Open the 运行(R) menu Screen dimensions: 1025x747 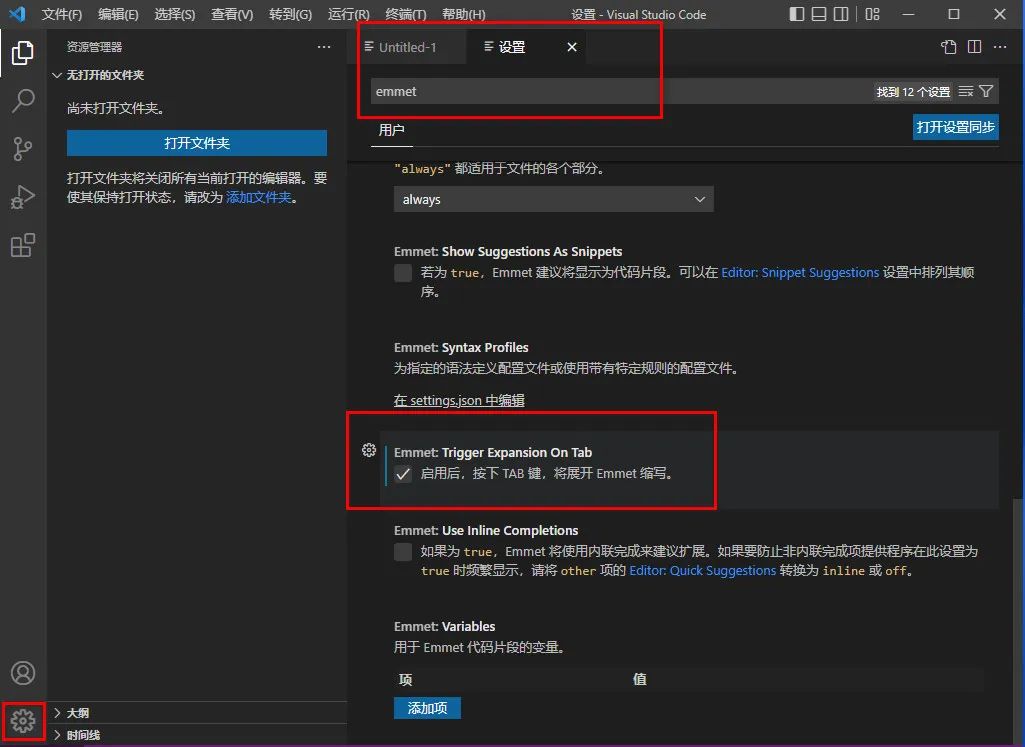[348, 14]
